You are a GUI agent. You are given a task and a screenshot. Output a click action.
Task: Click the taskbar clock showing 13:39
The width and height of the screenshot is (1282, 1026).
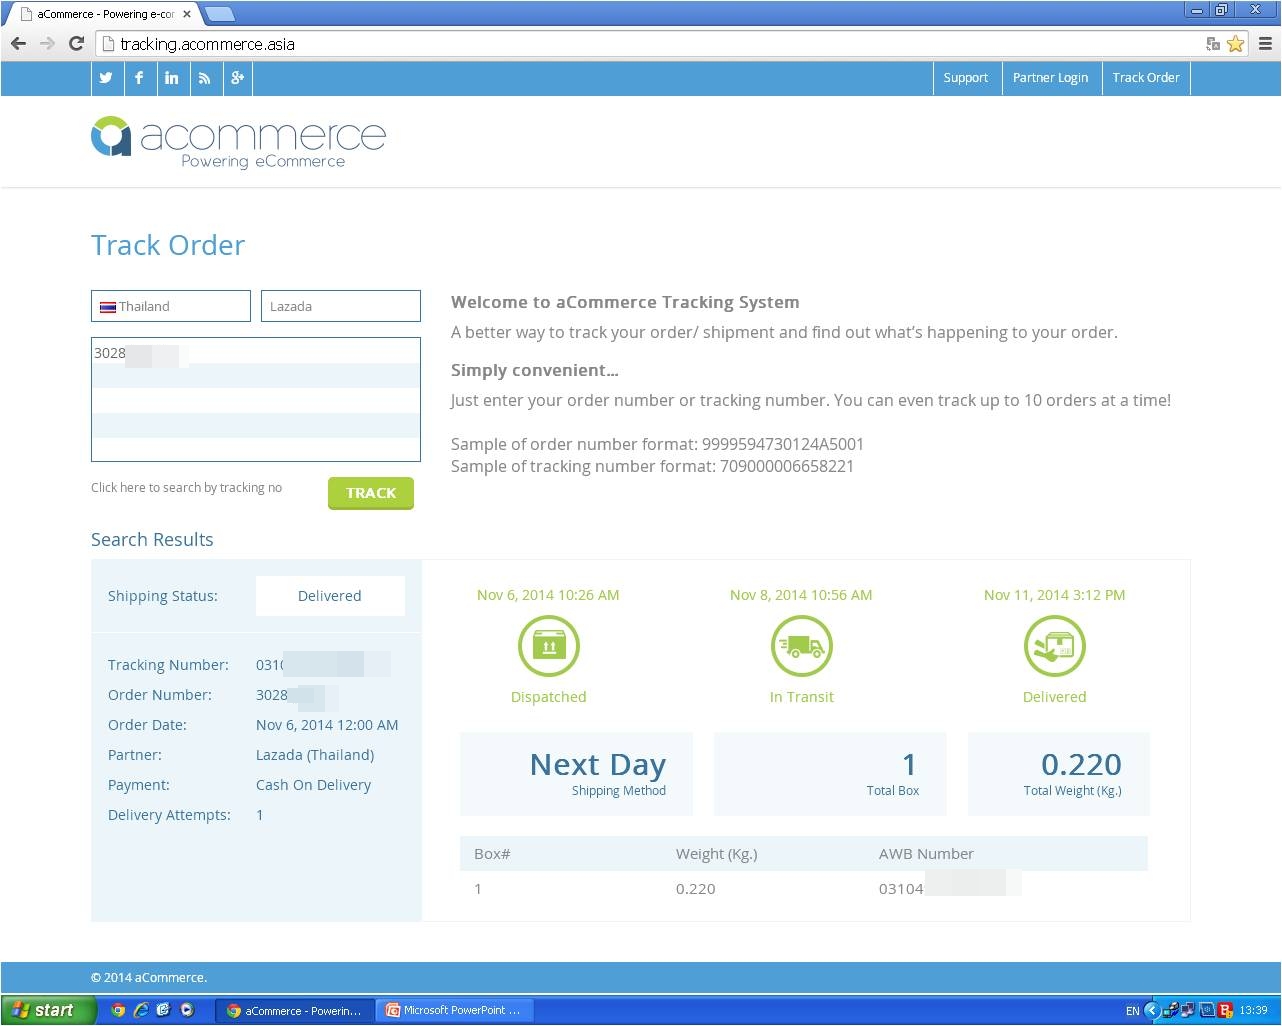(1253, 1011)
